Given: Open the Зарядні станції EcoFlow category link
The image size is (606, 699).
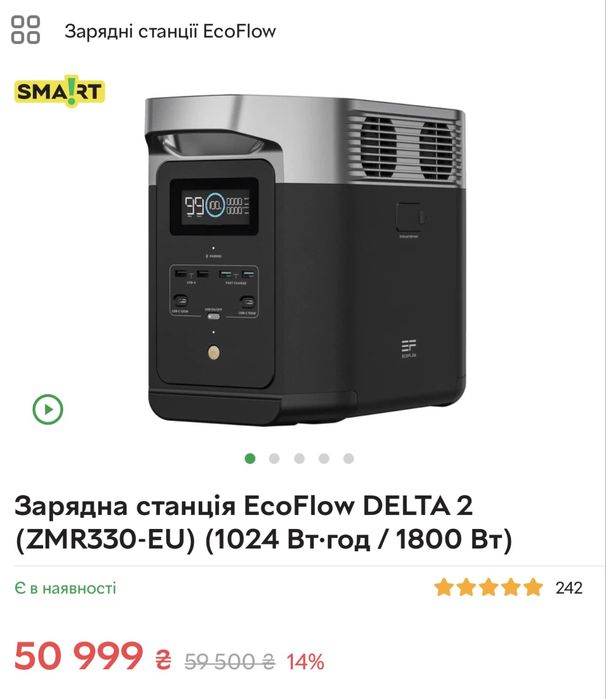Looking at the screenshot, I should click(170, 31).
